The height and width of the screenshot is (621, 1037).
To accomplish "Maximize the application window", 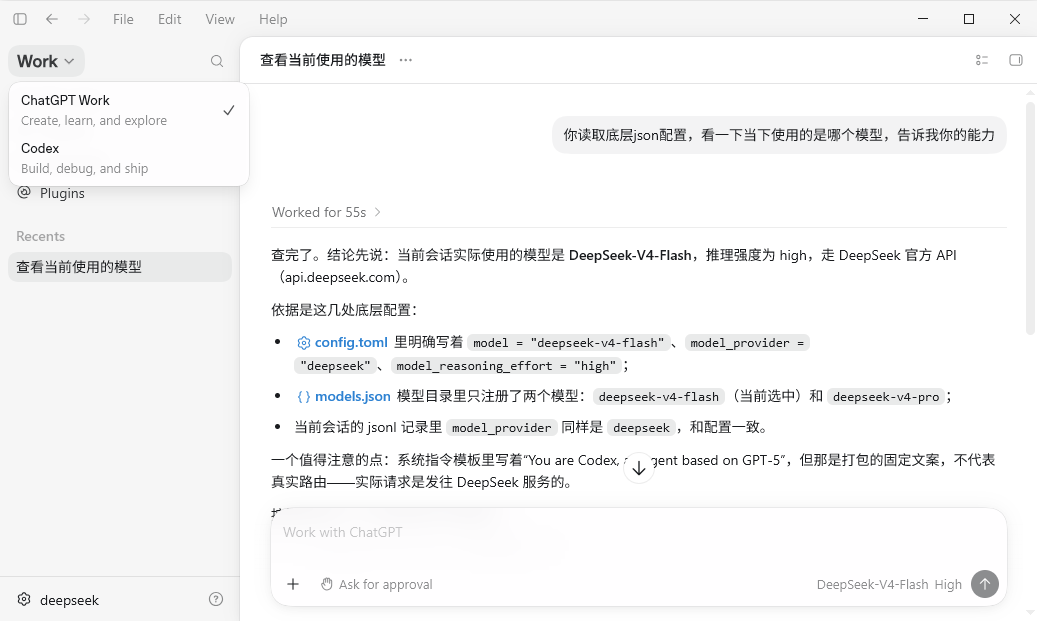I will (x=969, y=19).
